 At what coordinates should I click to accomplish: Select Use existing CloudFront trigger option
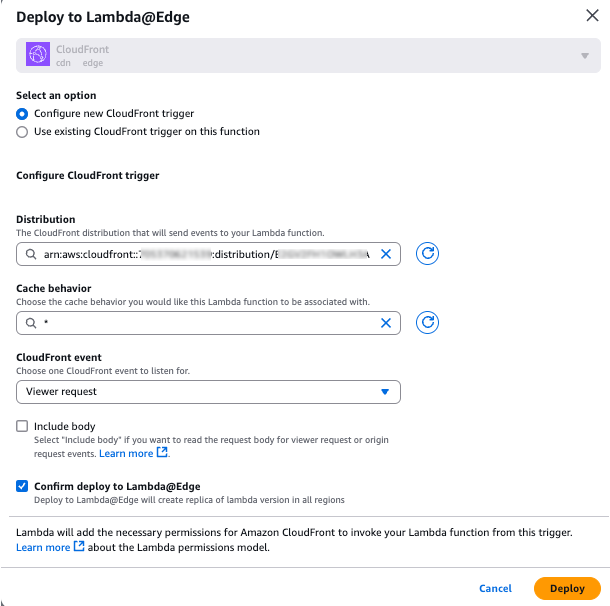point(23,131)
